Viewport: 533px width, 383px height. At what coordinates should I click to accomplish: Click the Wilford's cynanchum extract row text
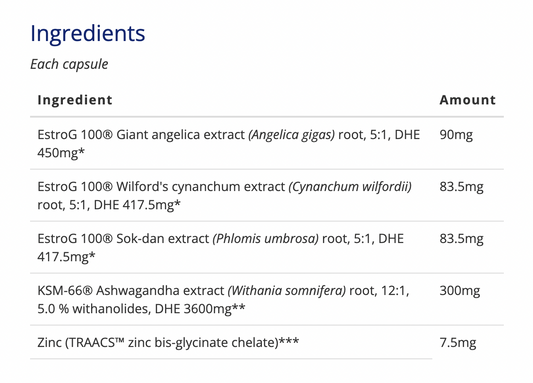[224, 195]
